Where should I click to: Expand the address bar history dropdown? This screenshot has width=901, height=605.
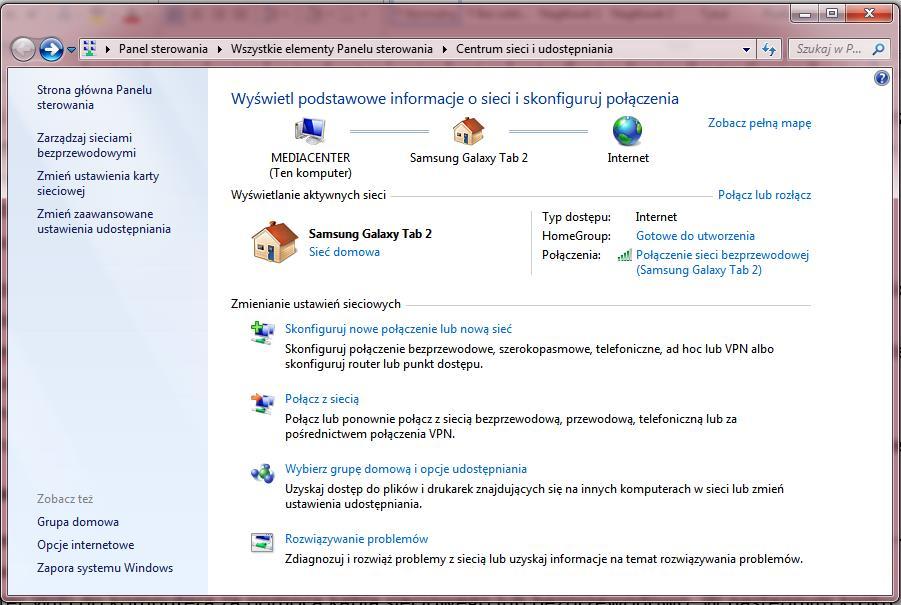coord(746,49)
